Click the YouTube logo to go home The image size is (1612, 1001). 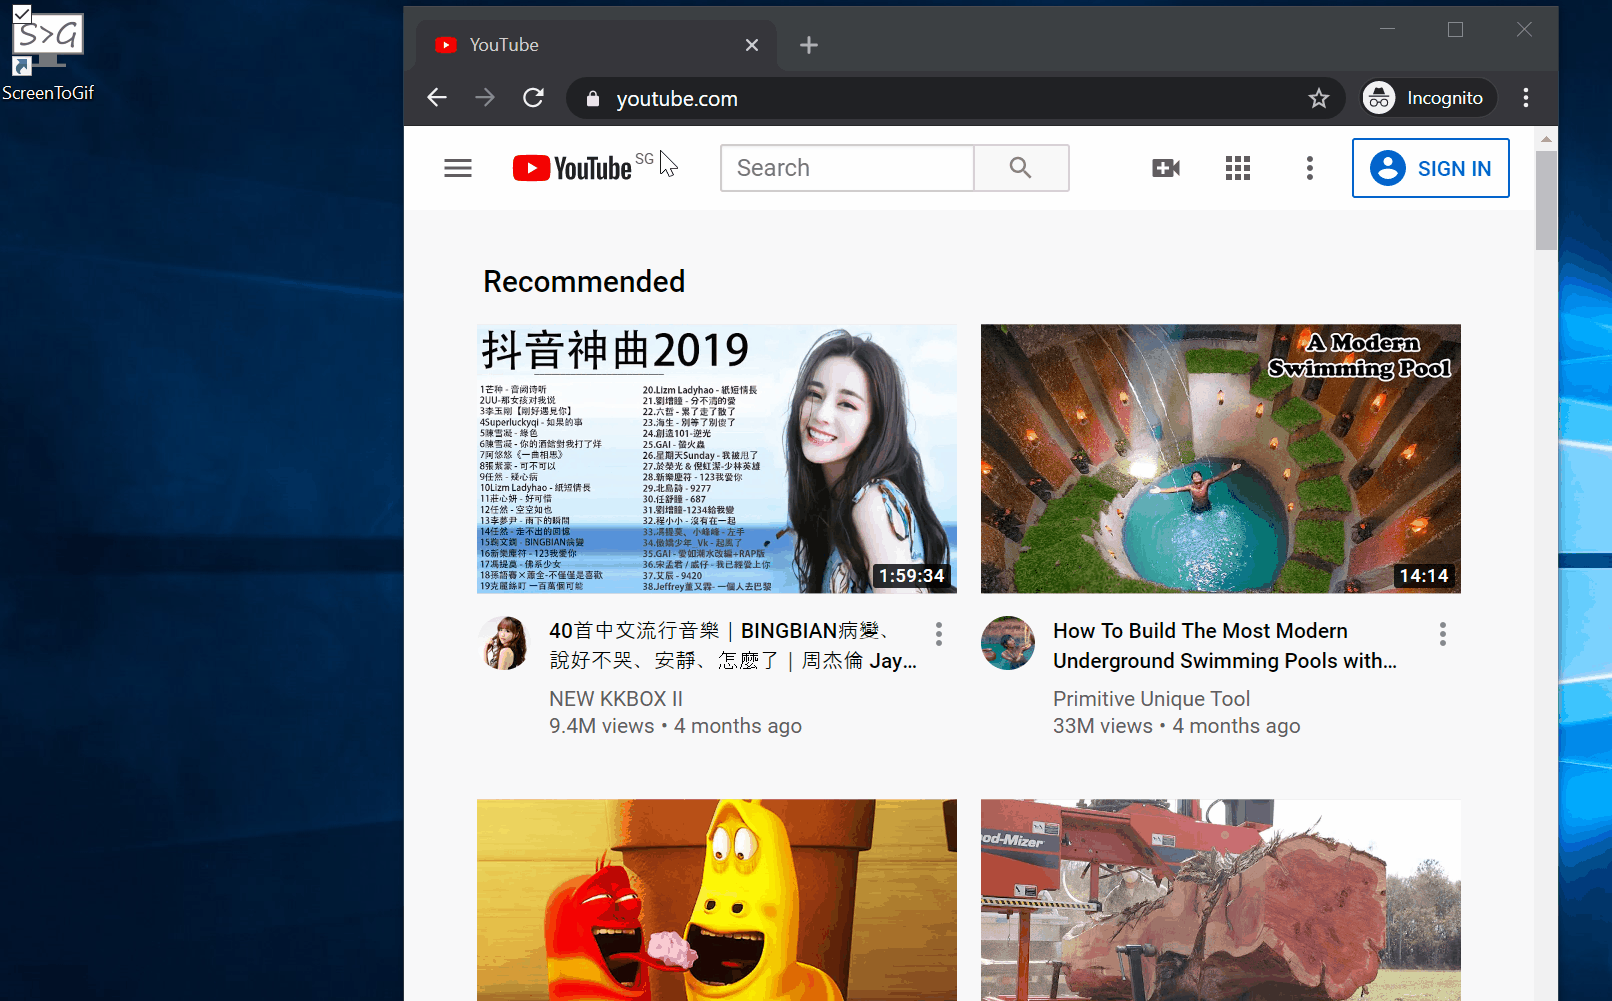(573, 168)
